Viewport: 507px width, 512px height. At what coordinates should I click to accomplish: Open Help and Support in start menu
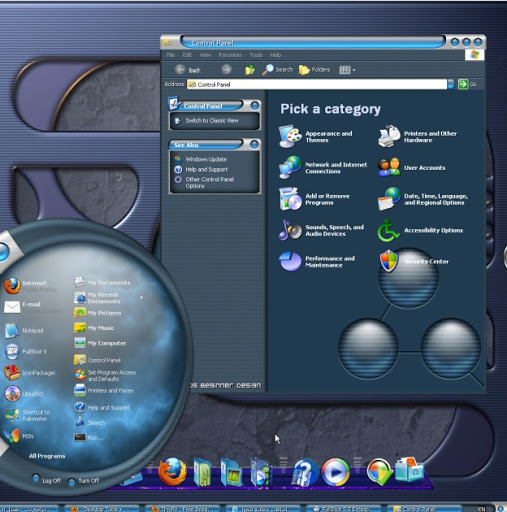[x=102, y=407]
